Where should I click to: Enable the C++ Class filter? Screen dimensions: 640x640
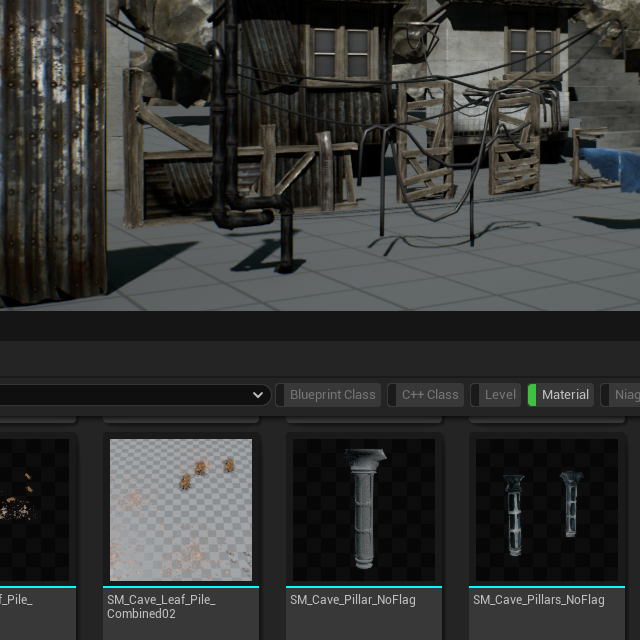[429, 395]
